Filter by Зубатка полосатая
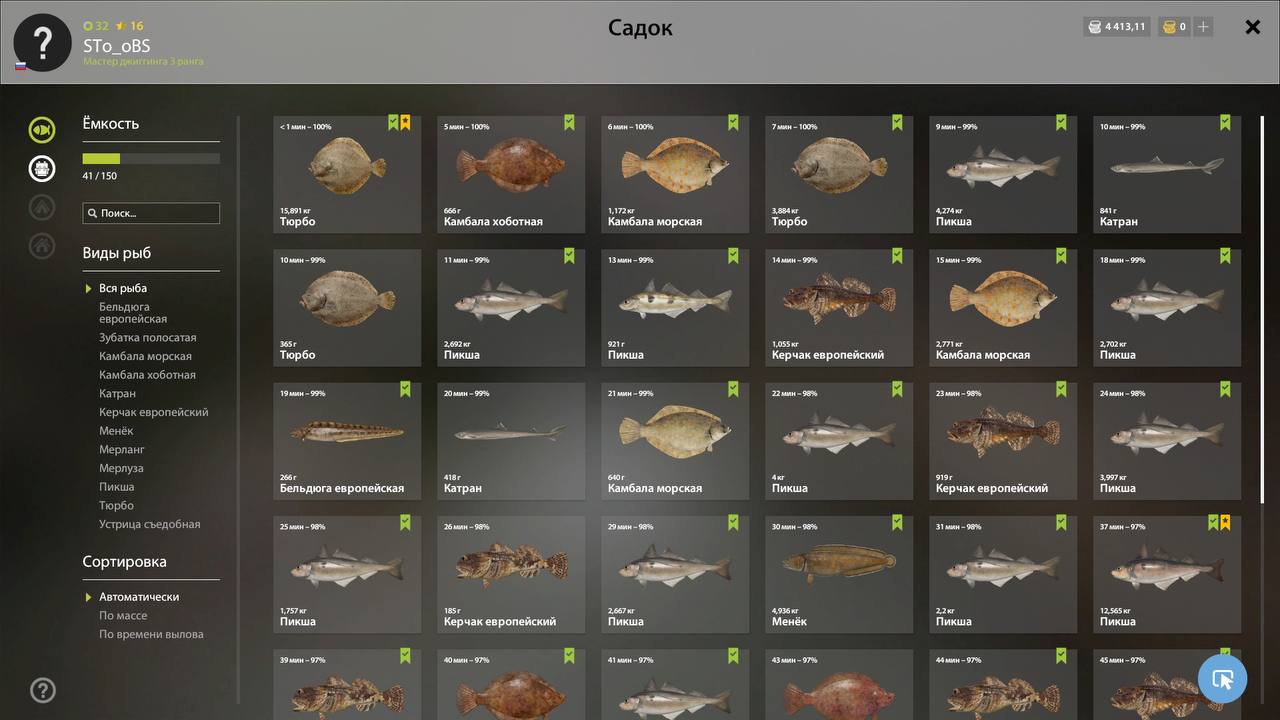The image size is (1280, 720). pyautogui.click(x=148, y=338)
